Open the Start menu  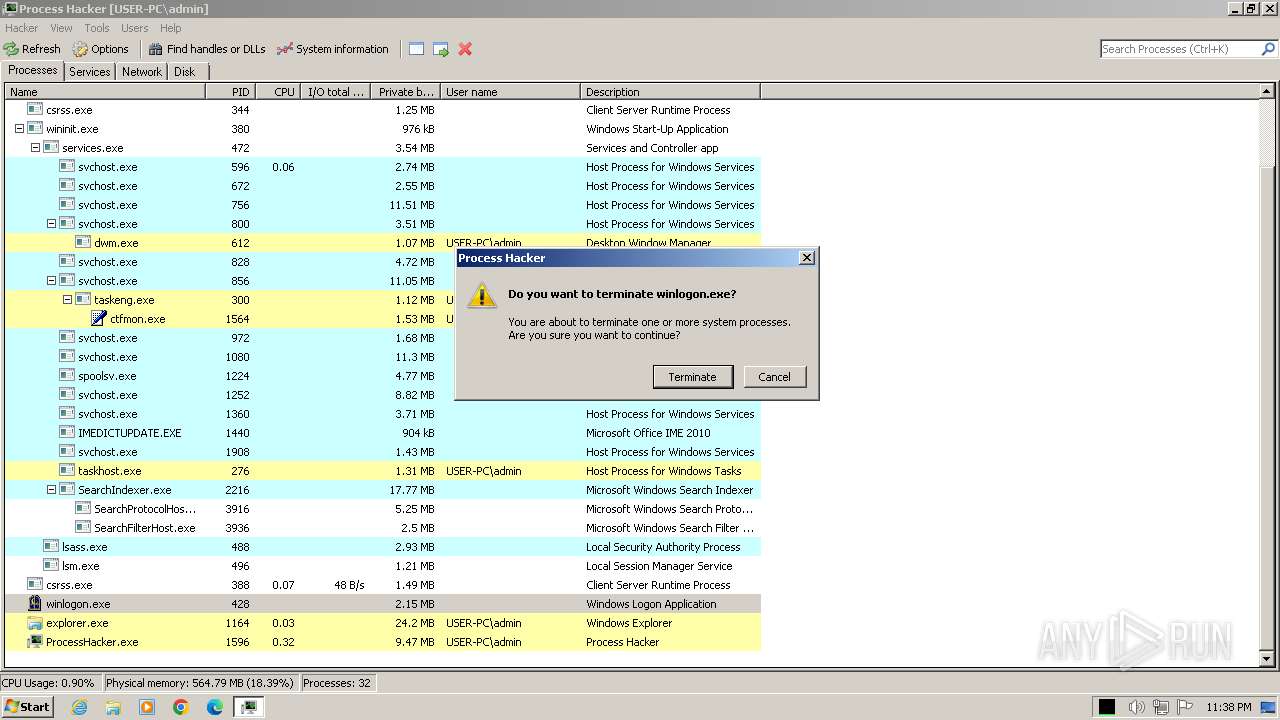click(27, 707)
